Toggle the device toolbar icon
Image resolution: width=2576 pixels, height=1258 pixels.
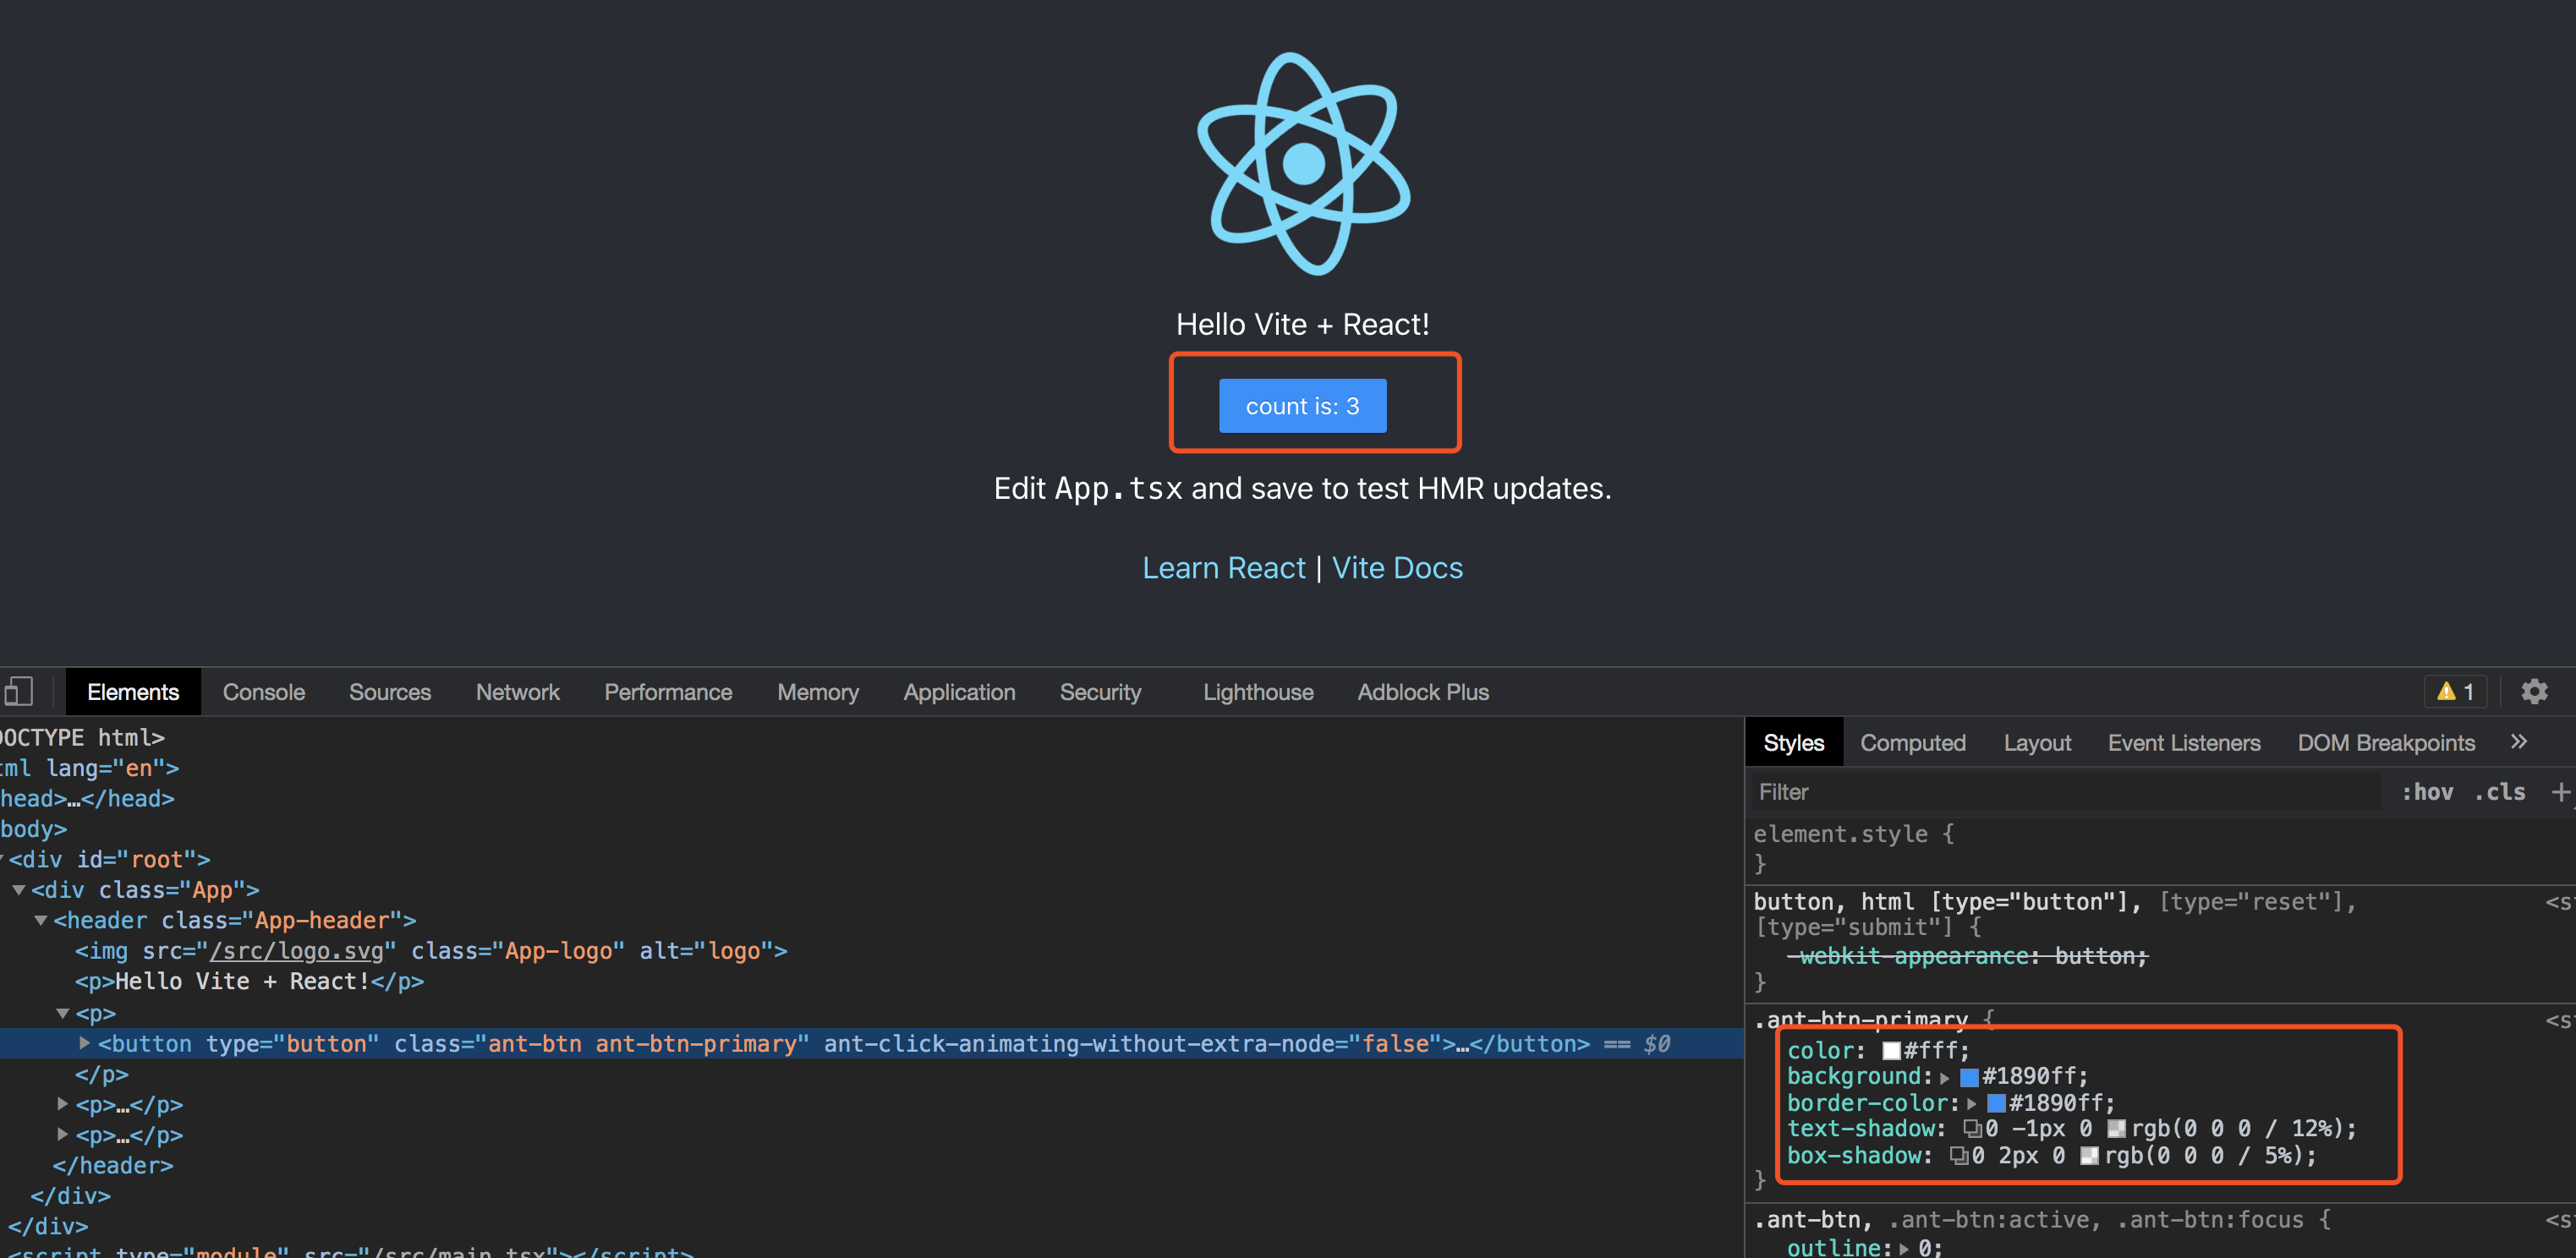[20, 691]
